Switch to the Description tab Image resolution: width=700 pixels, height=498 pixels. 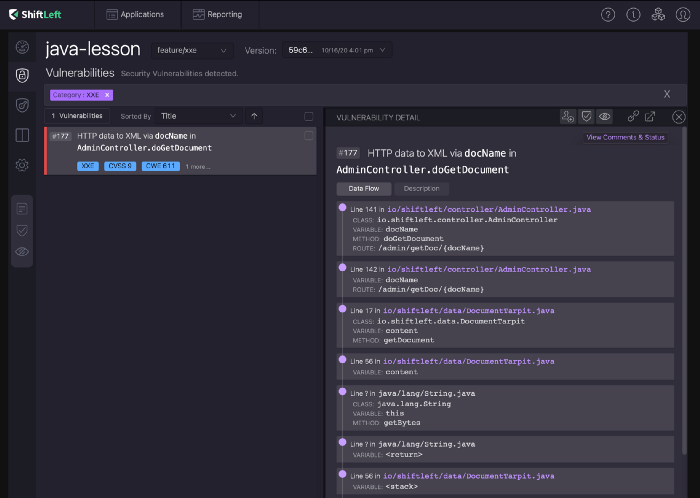click(x=421, y=189)
